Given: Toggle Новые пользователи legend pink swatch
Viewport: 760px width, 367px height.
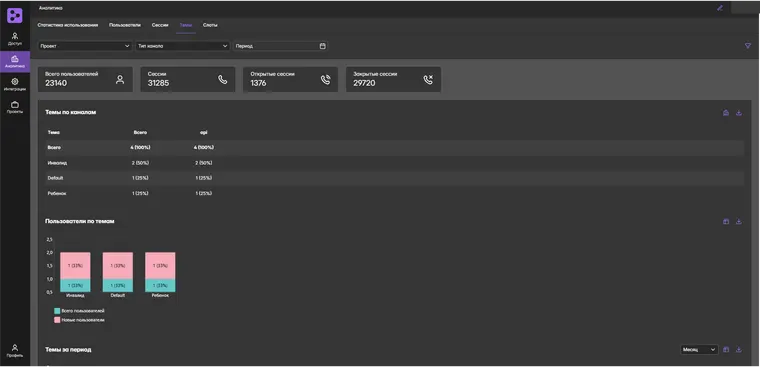Looking at the screenshot, I should (57, 320).
